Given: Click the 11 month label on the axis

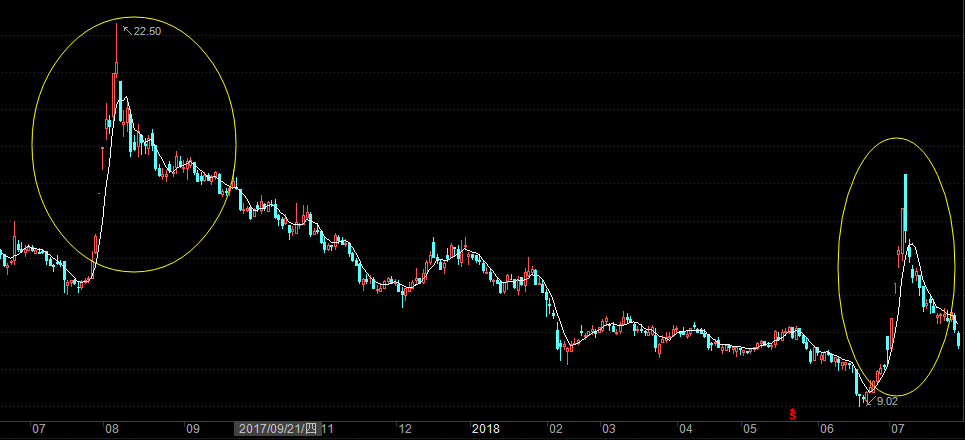Looking at the screenshot, I should click(327, 429).
